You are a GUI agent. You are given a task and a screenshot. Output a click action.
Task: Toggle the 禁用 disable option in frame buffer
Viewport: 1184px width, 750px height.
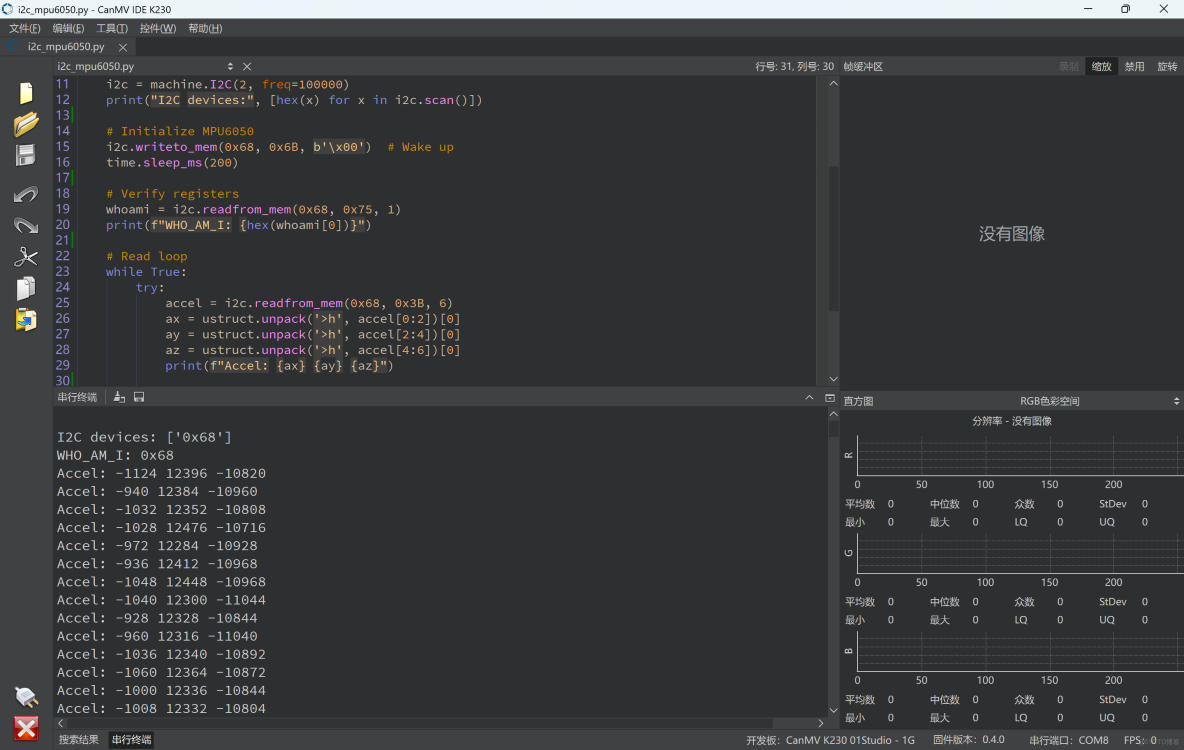1134,67
